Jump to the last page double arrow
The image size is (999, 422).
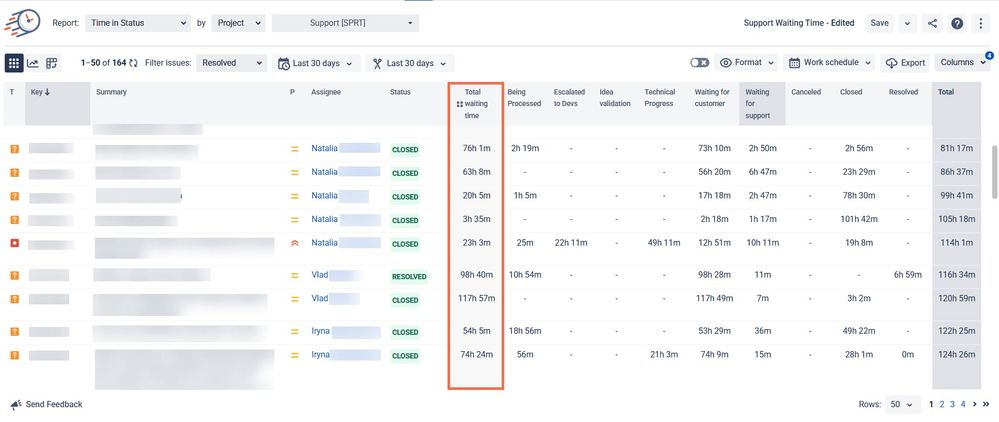[986, 404]
